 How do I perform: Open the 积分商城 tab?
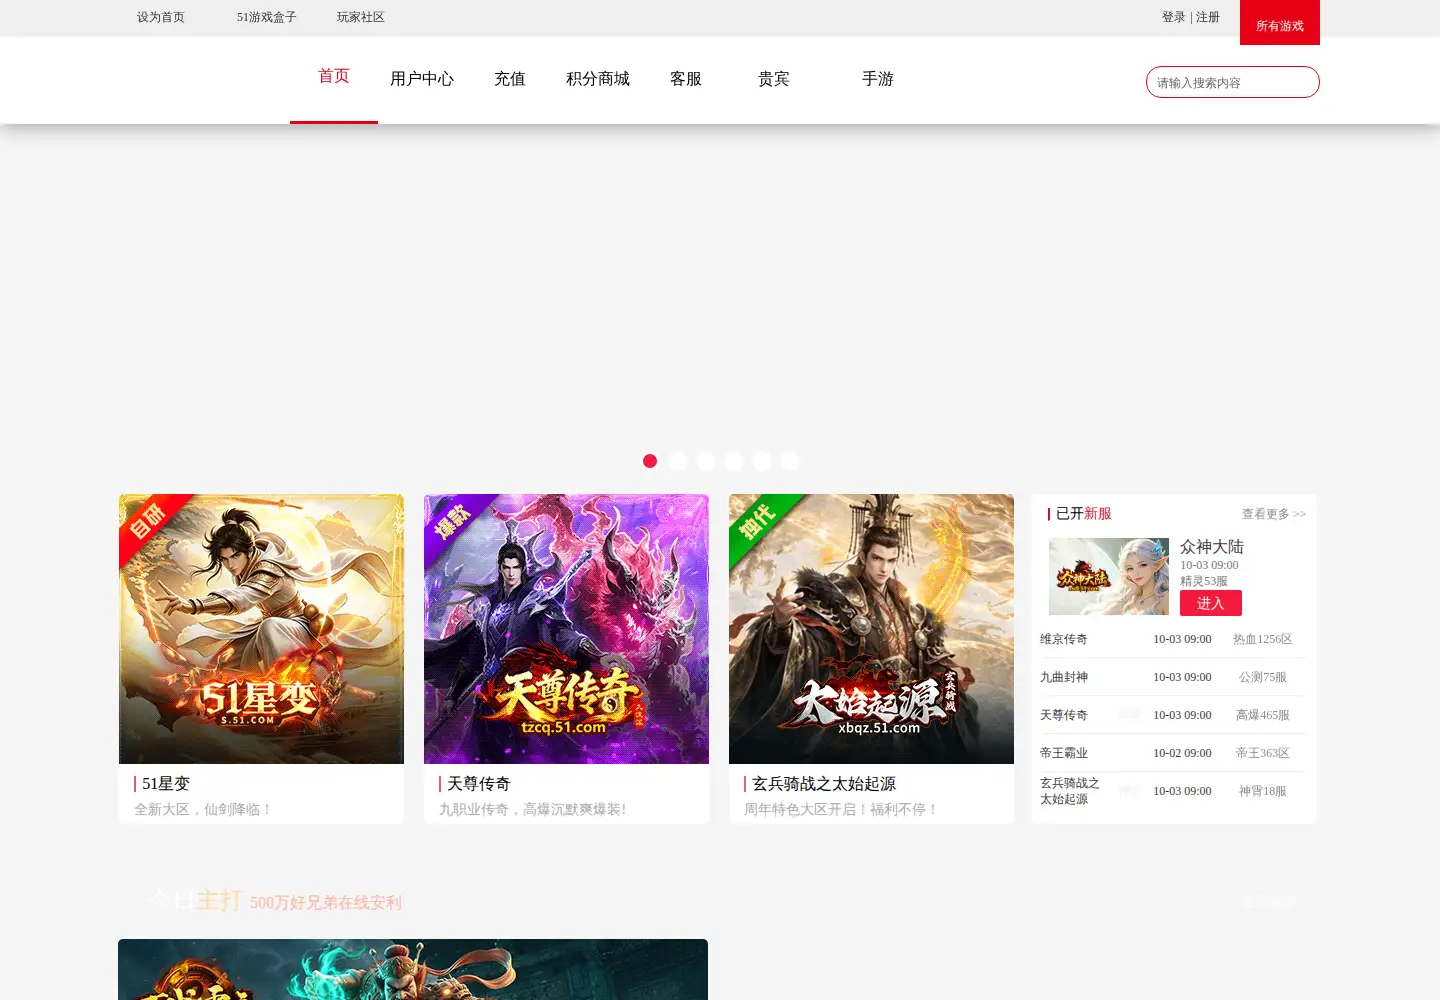pyautogui.click(x=598, y=79)
